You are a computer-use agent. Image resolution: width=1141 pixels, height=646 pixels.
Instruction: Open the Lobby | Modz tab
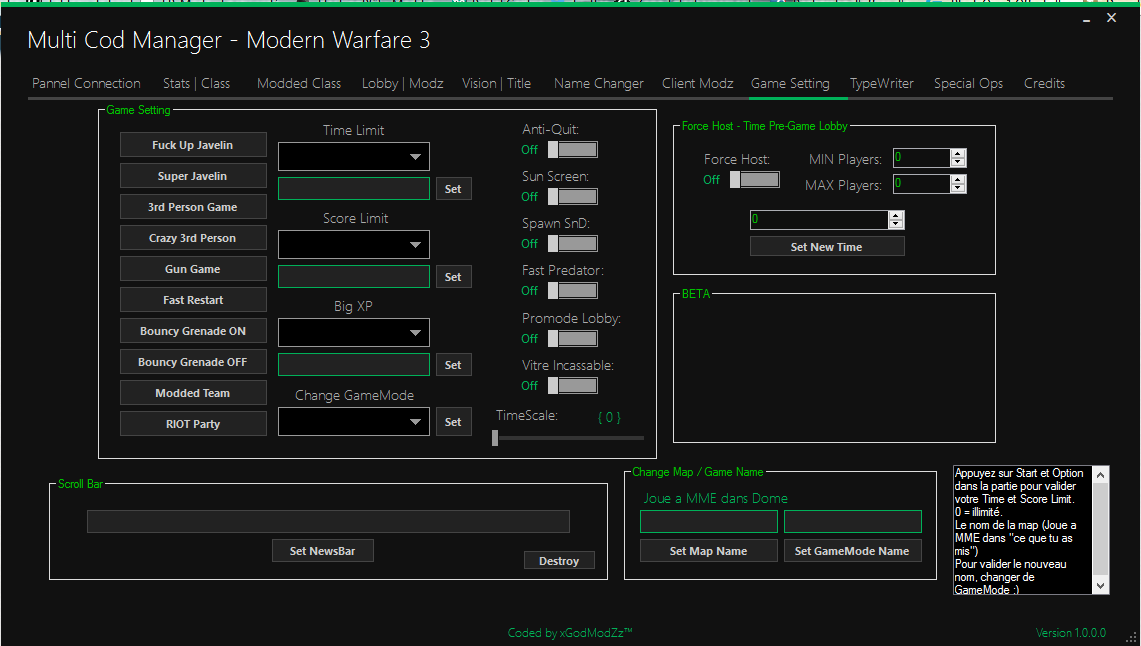tap(402, 84)
